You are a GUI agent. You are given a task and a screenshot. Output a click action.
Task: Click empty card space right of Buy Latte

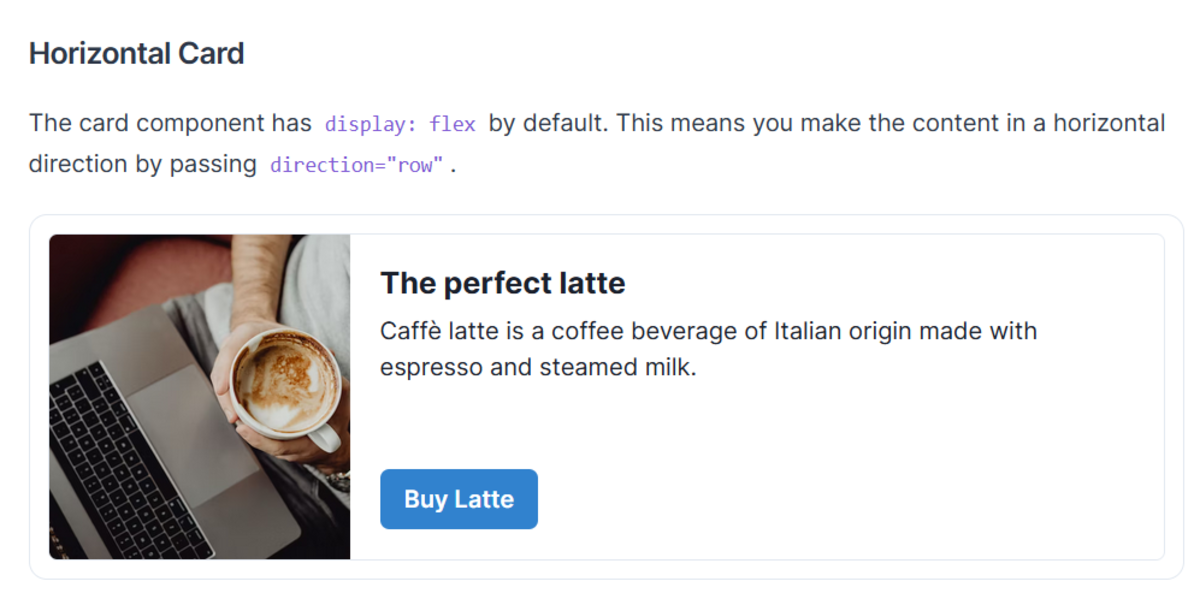point(850,499)
